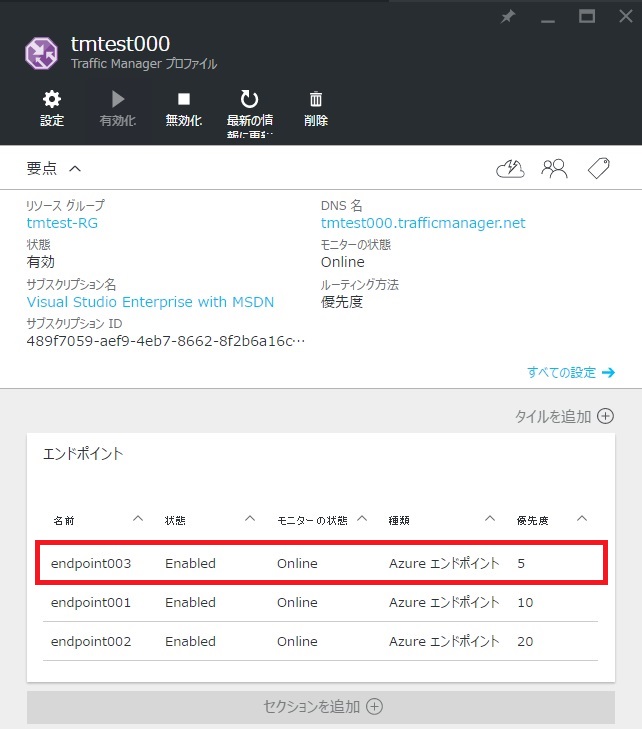Click the 名前 column header text

click(64, 521)
